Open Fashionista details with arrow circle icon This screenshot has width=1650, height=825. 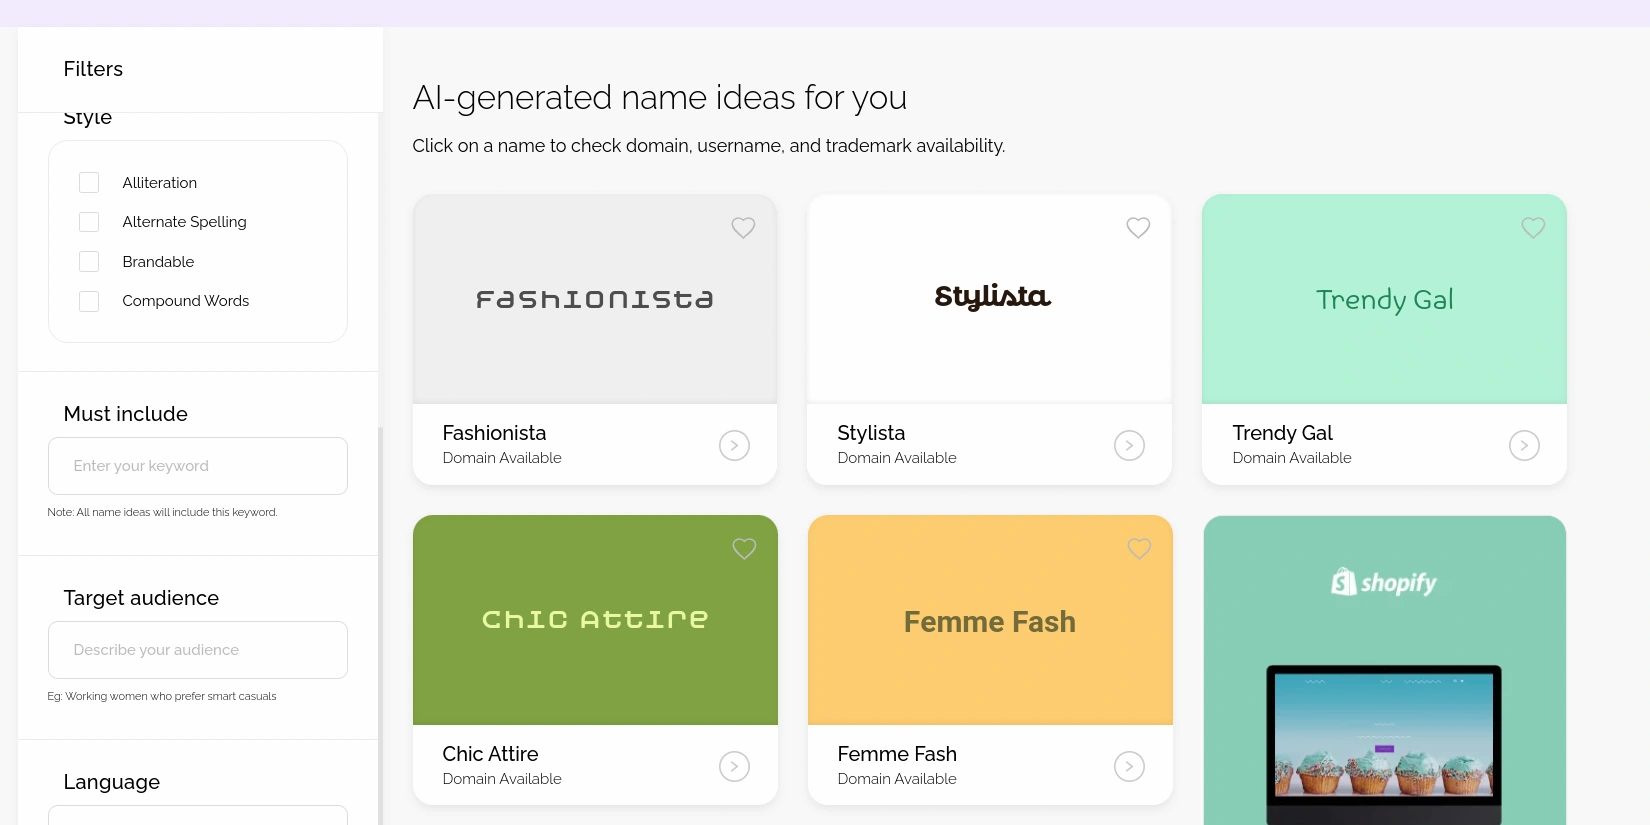pyautogui.click(x=734, y=445)
